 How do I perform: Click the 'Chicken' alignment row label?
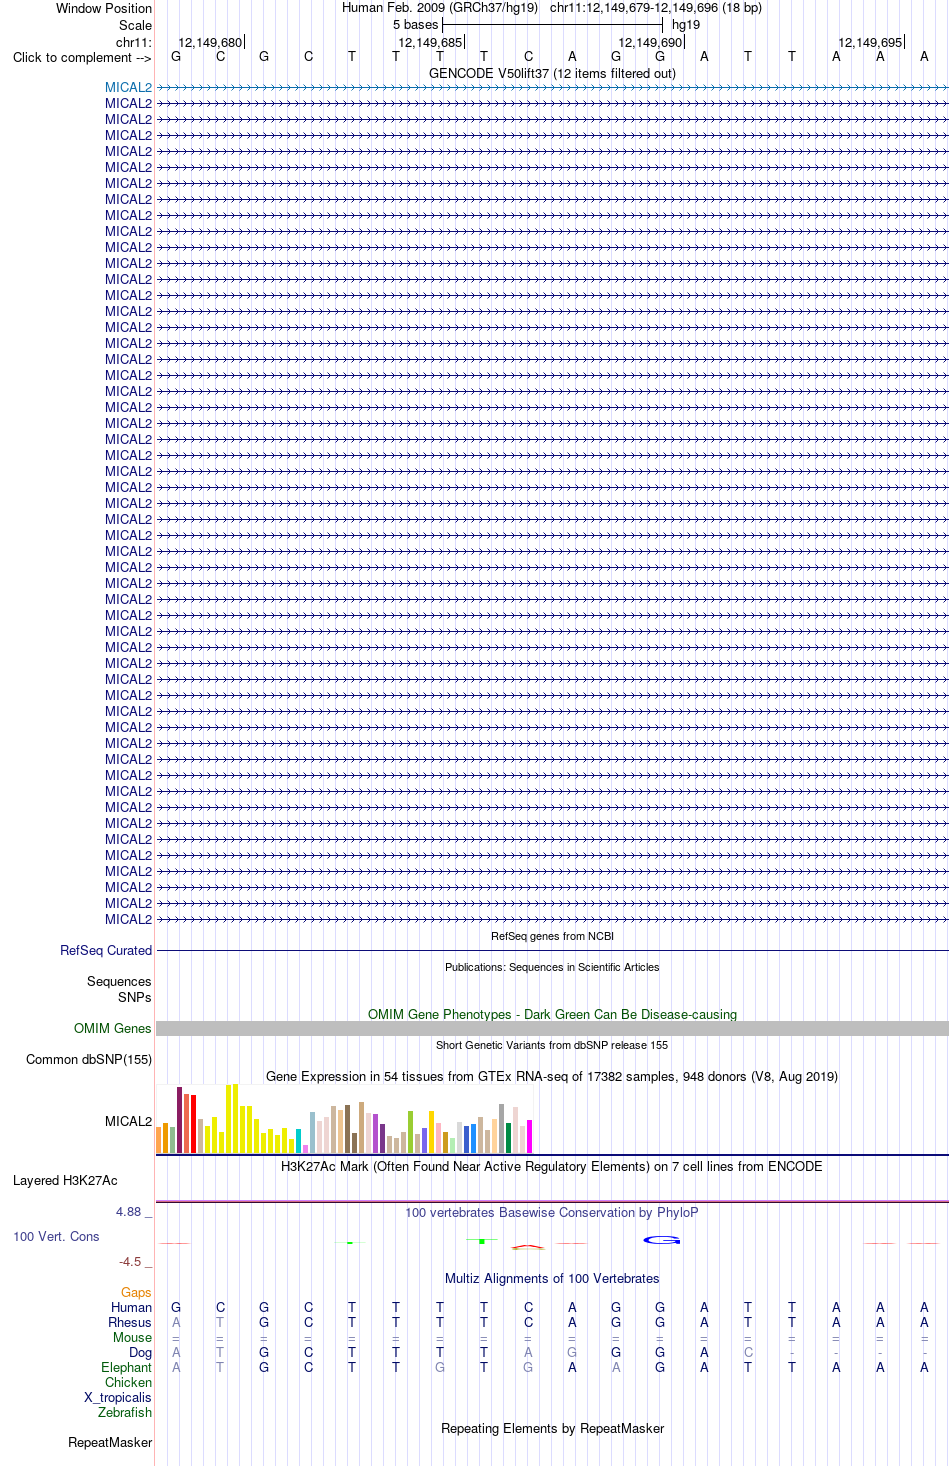[129, 1383]
